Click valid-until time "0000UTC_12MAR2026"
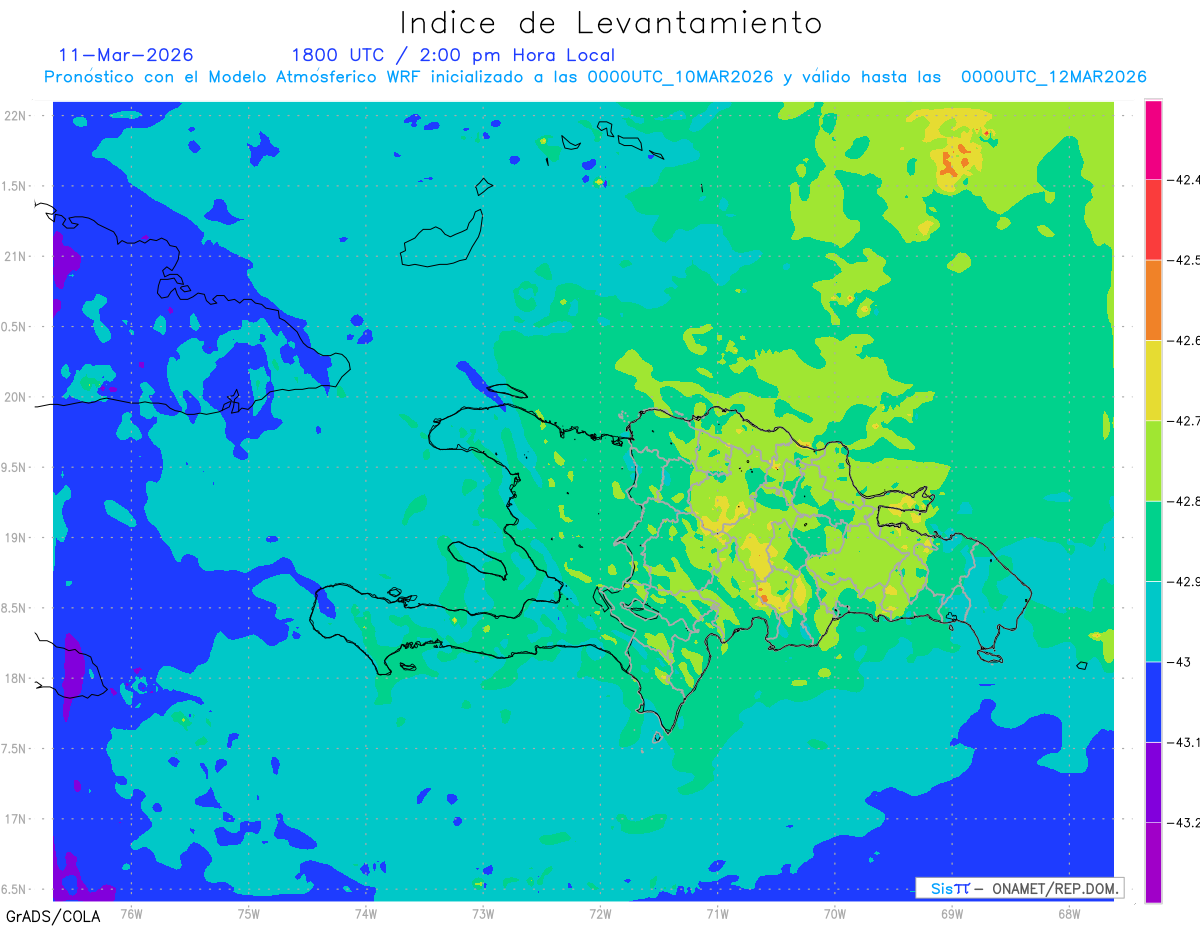Screen dimensions: 1200x927 pyautogui.click(x=1053, y=77)
